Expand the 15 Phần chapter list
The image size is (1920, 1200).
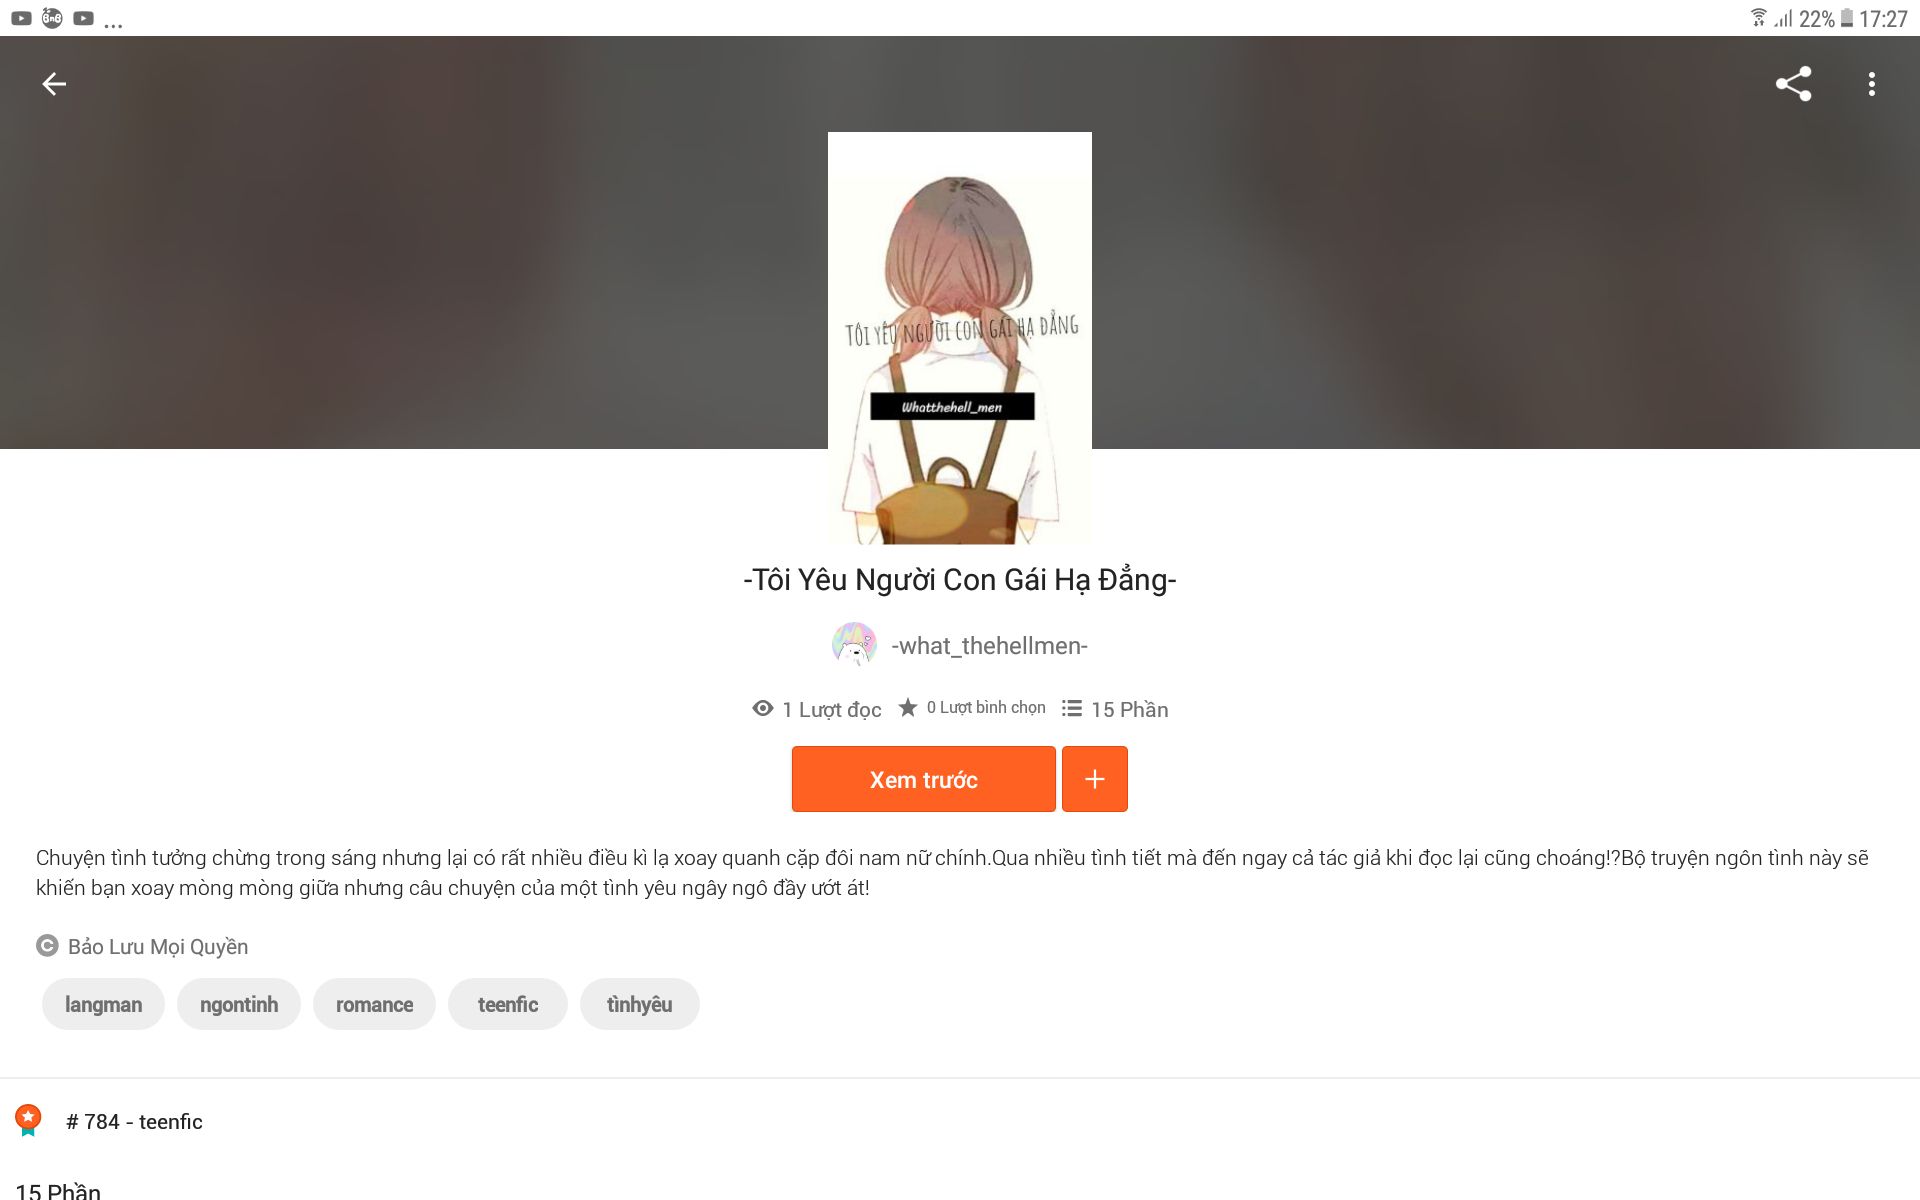58,1190
